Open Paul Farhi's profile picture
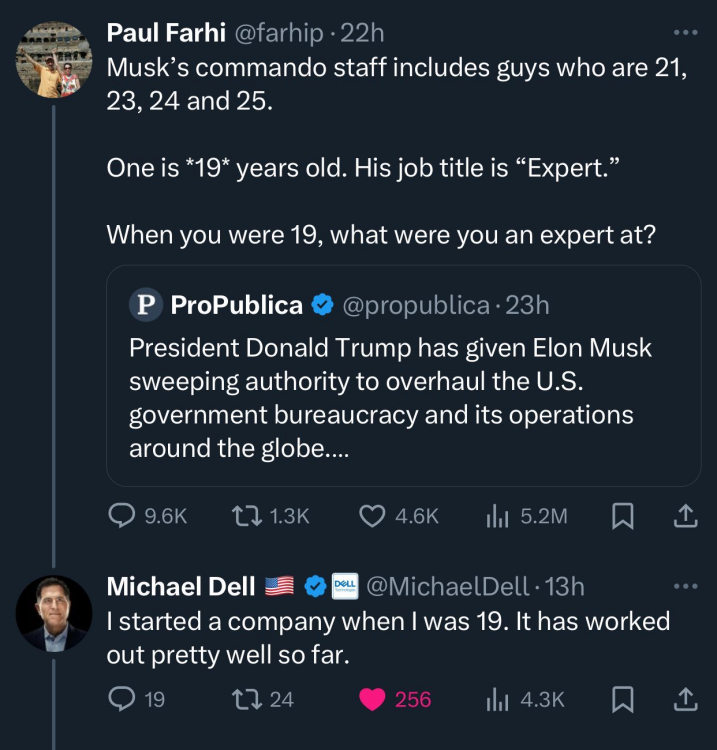The image size is (717, 750). [54, 60]
